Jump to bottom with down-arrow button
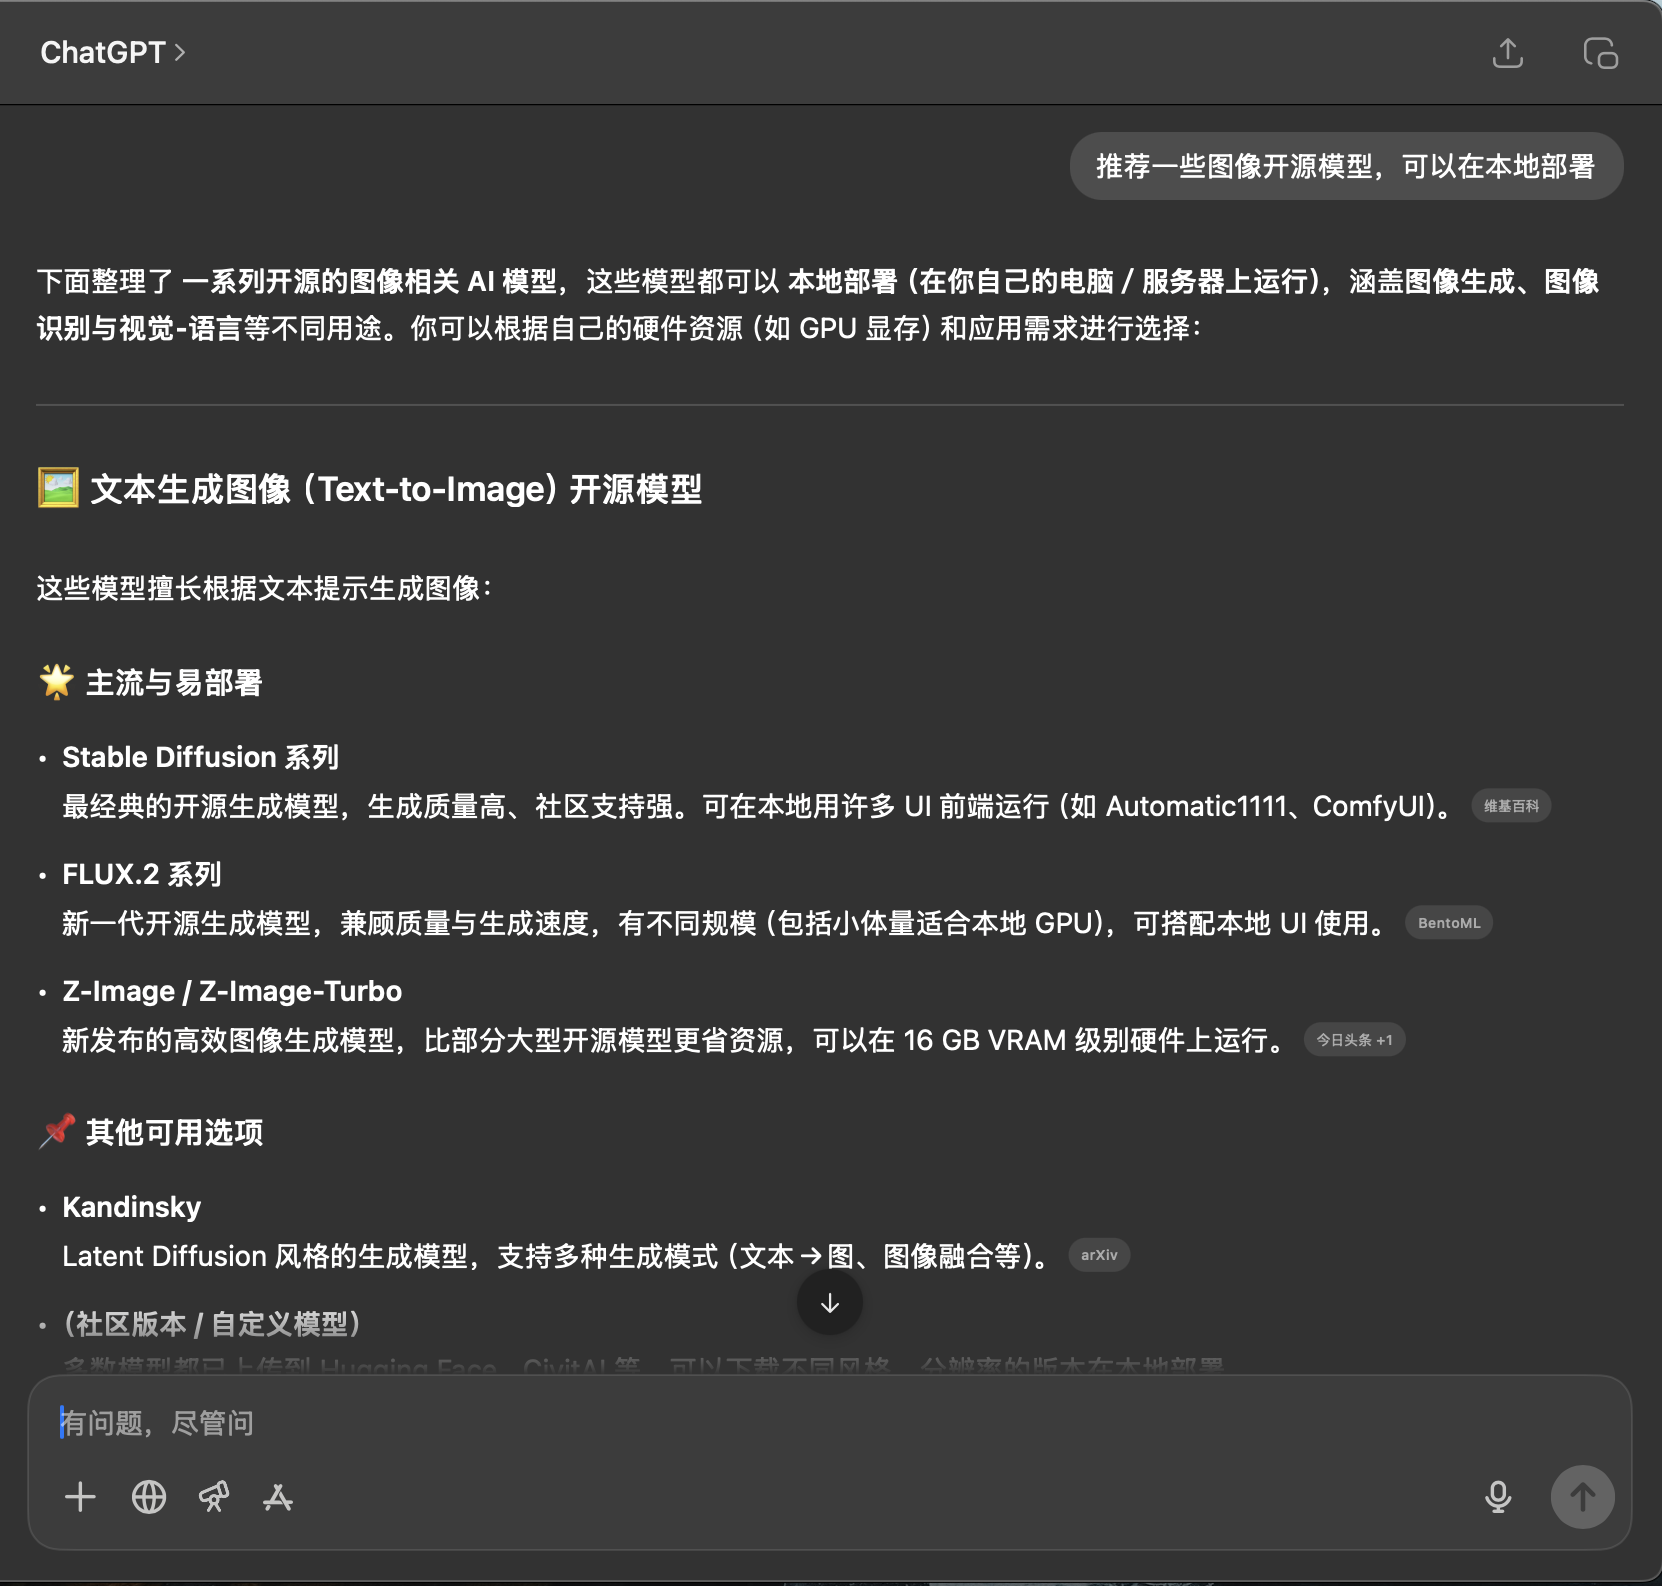This screenshot has width=1662, height=1586. point(829,1303)
